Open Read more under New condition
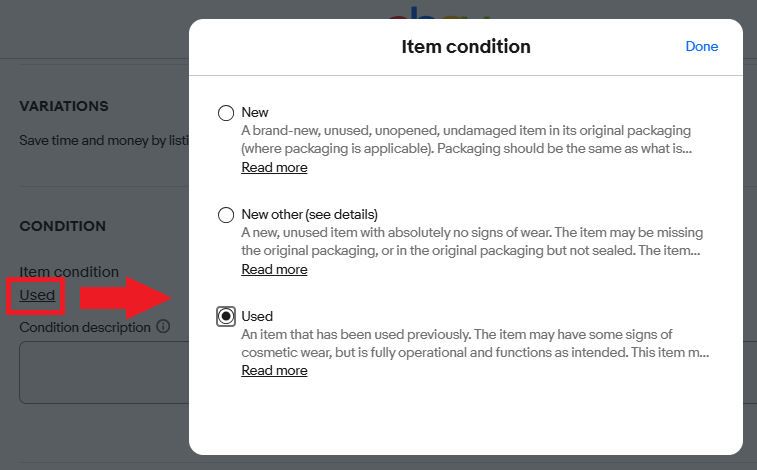The height and width of the screenshot is (470, 757). 274,167
